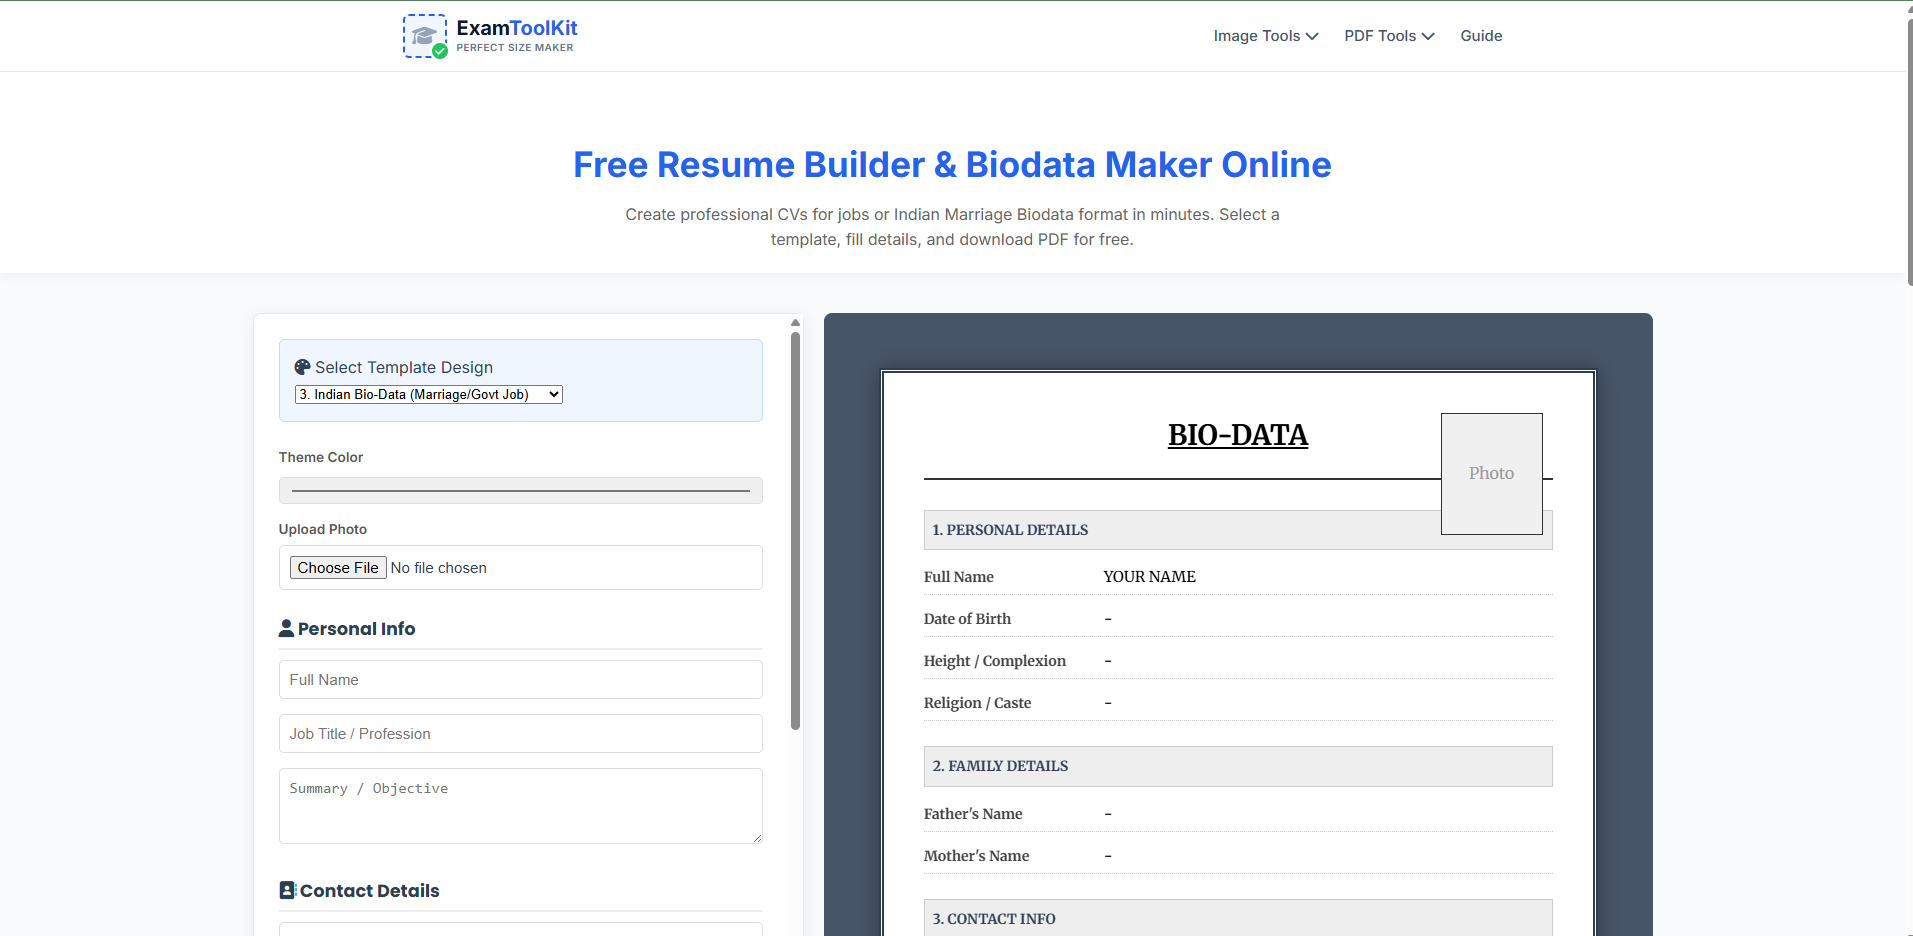The width and height of the screenshot is (1913, 936).
Task: Click the Photo placeholder in the preview
Action: [1491, 473]
